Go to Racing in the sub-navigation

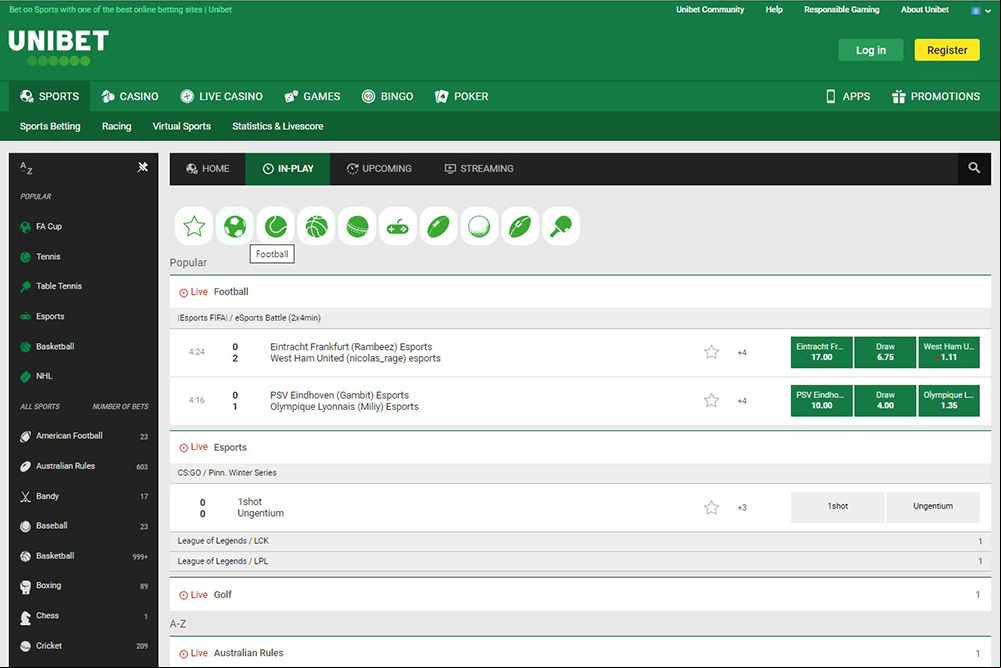(117, 126)
